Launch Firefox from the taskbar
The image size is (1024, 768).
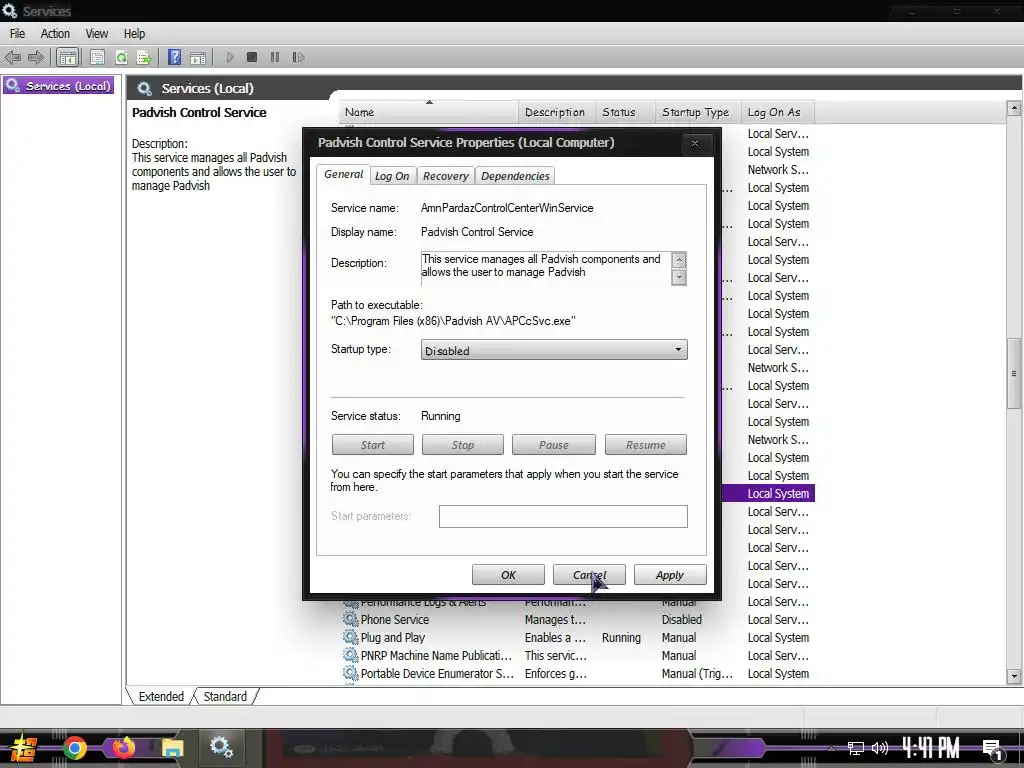(x=123, y=747)
